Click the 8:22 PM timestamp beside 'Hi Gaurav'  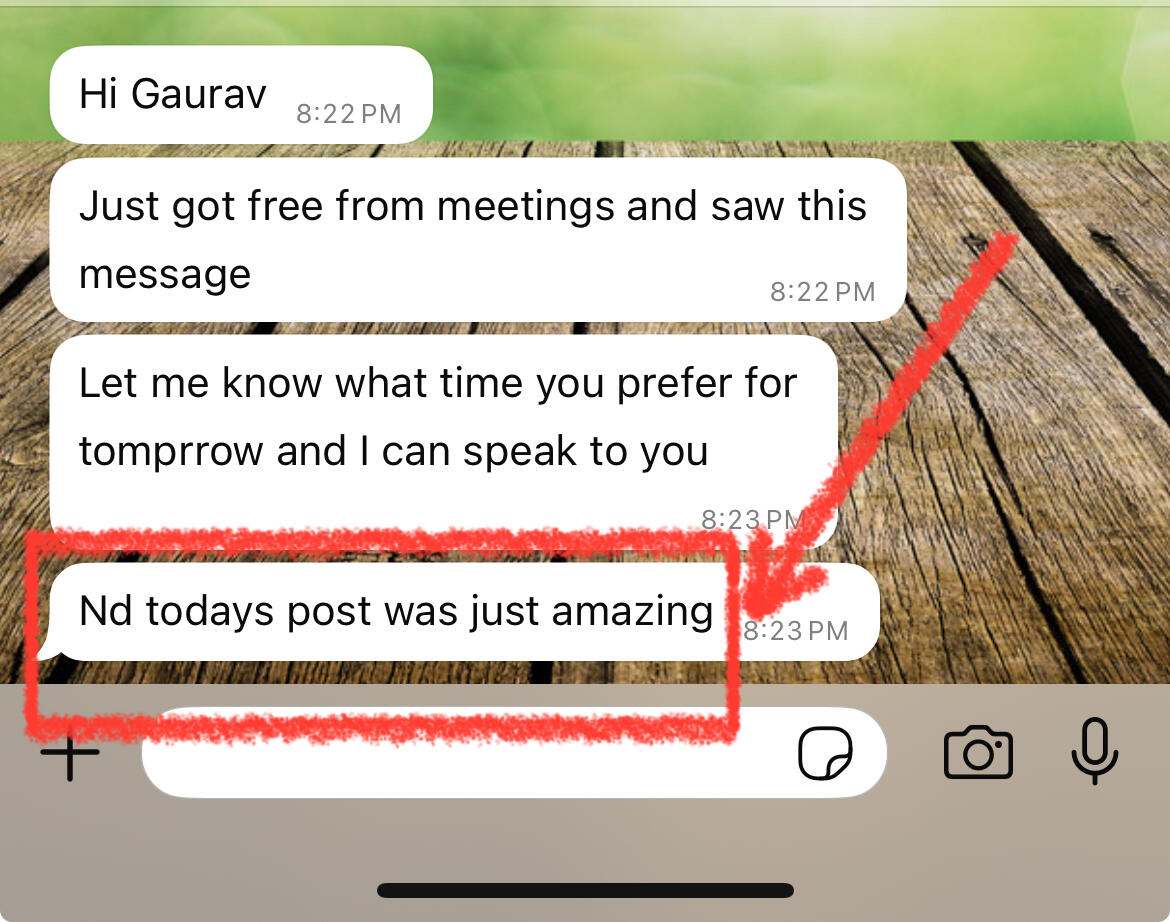[x=348, y=114]
